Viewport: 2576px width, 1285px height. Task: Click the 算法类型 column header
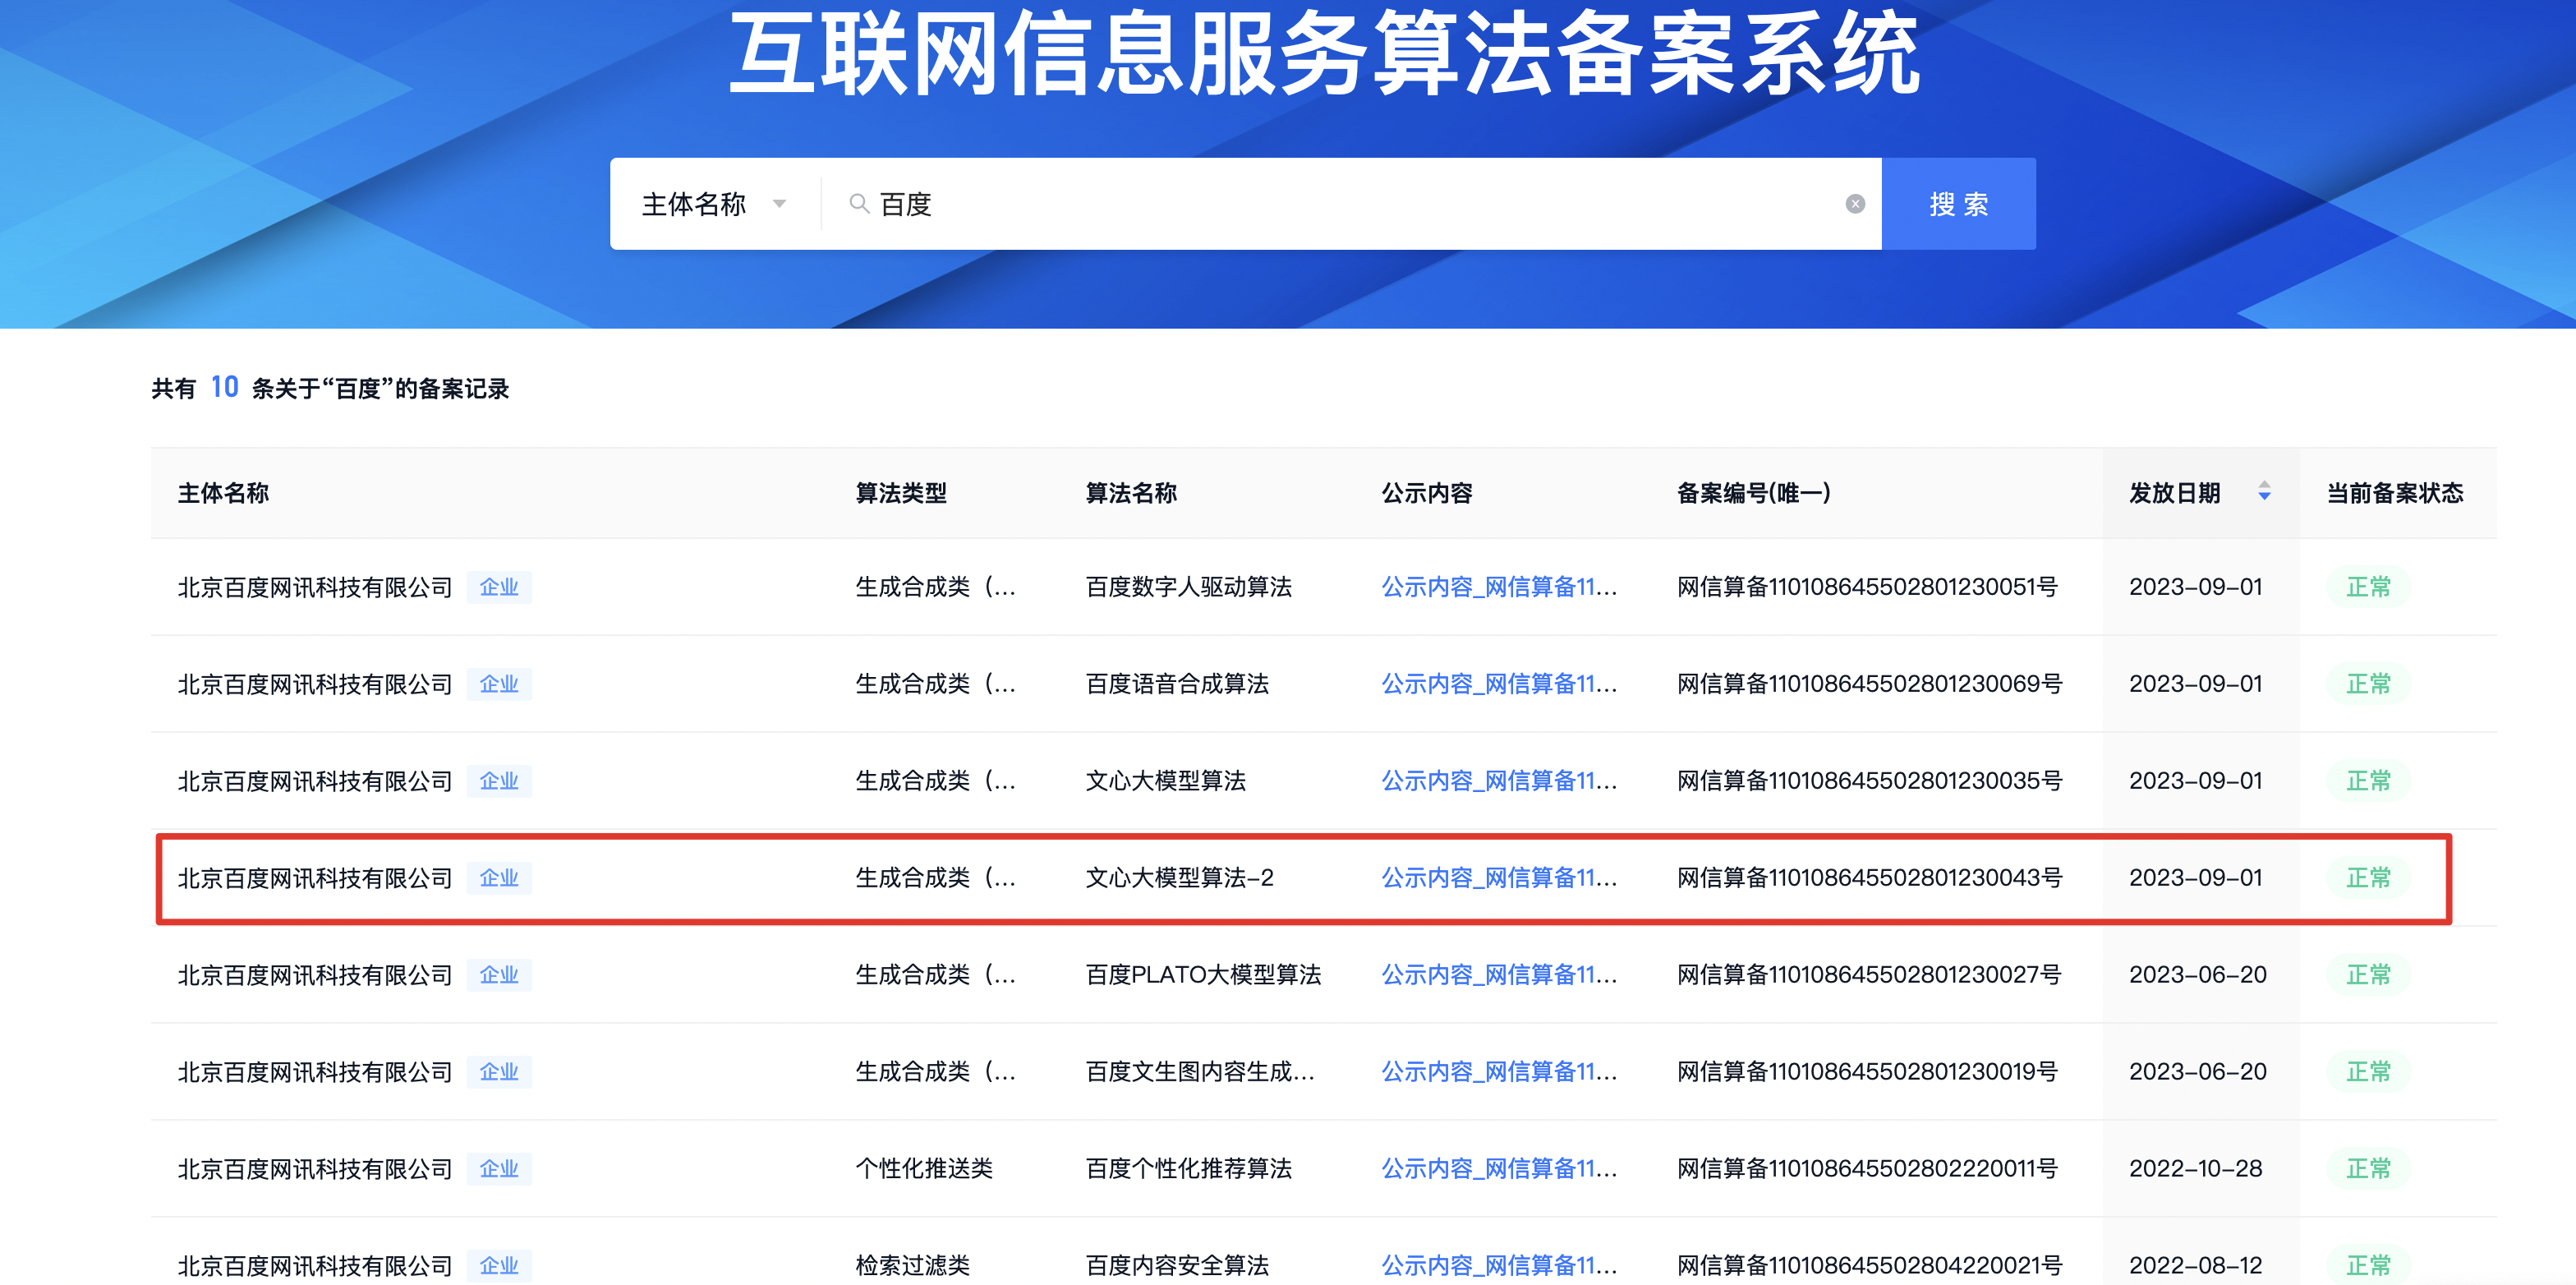(900, 493)
